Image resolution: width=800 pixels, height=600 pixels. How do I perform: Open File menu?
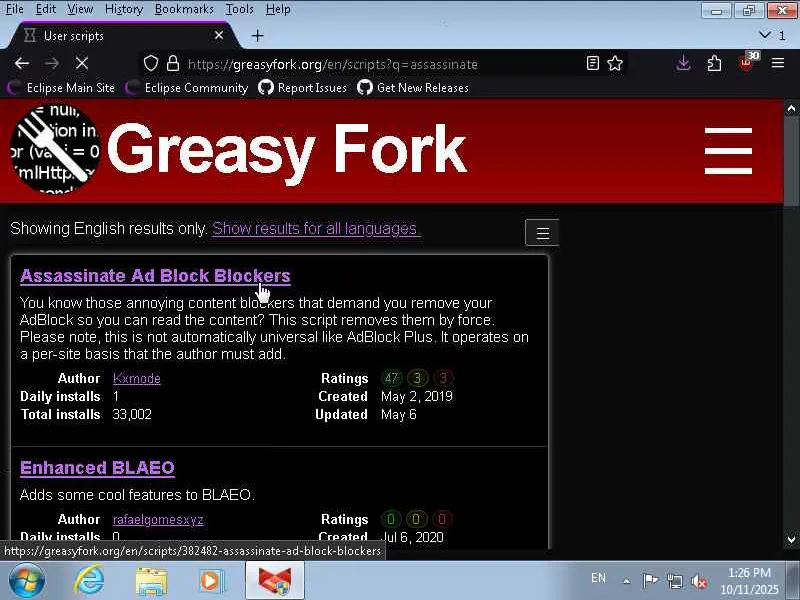tap(15, 9)
